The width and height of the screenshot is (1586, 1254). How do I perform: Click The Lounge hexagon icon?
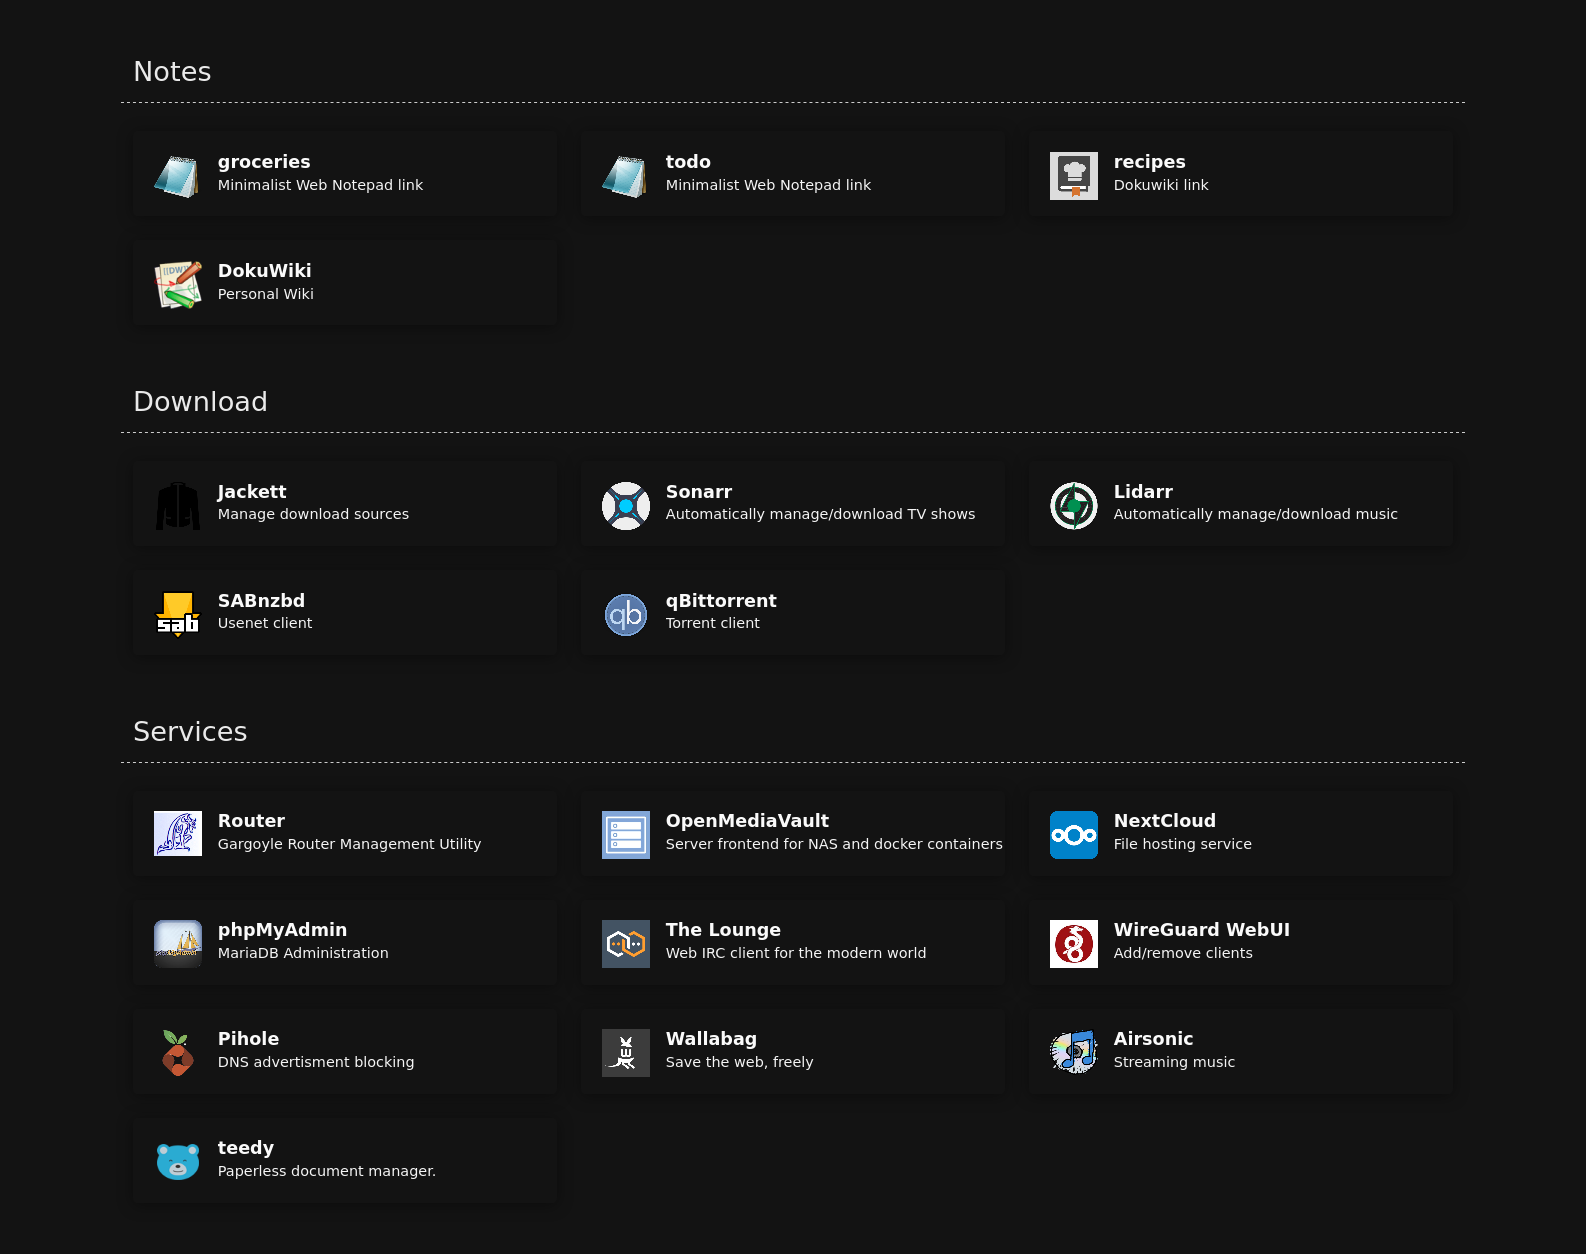click(x=626, y=944)
